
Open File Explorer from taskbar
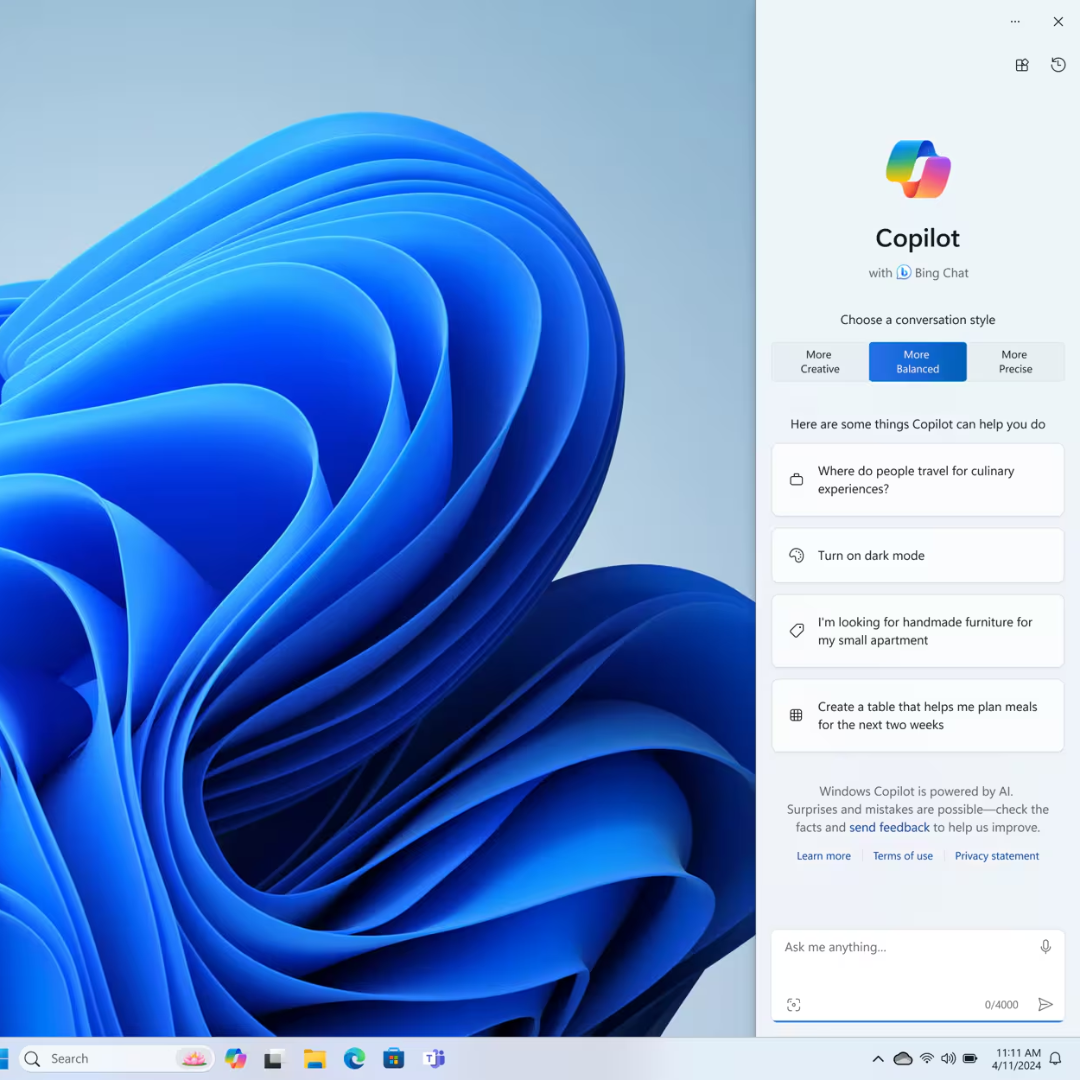coord(315,1058)
